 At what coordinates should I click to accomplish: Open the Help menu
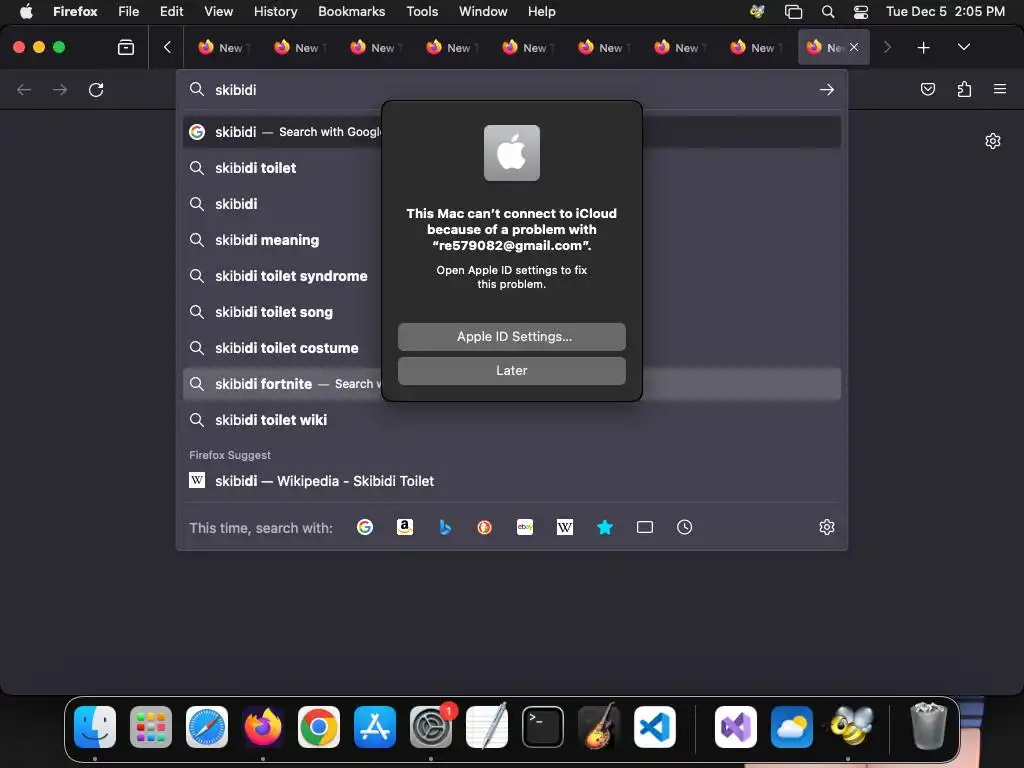coord(541,11)
